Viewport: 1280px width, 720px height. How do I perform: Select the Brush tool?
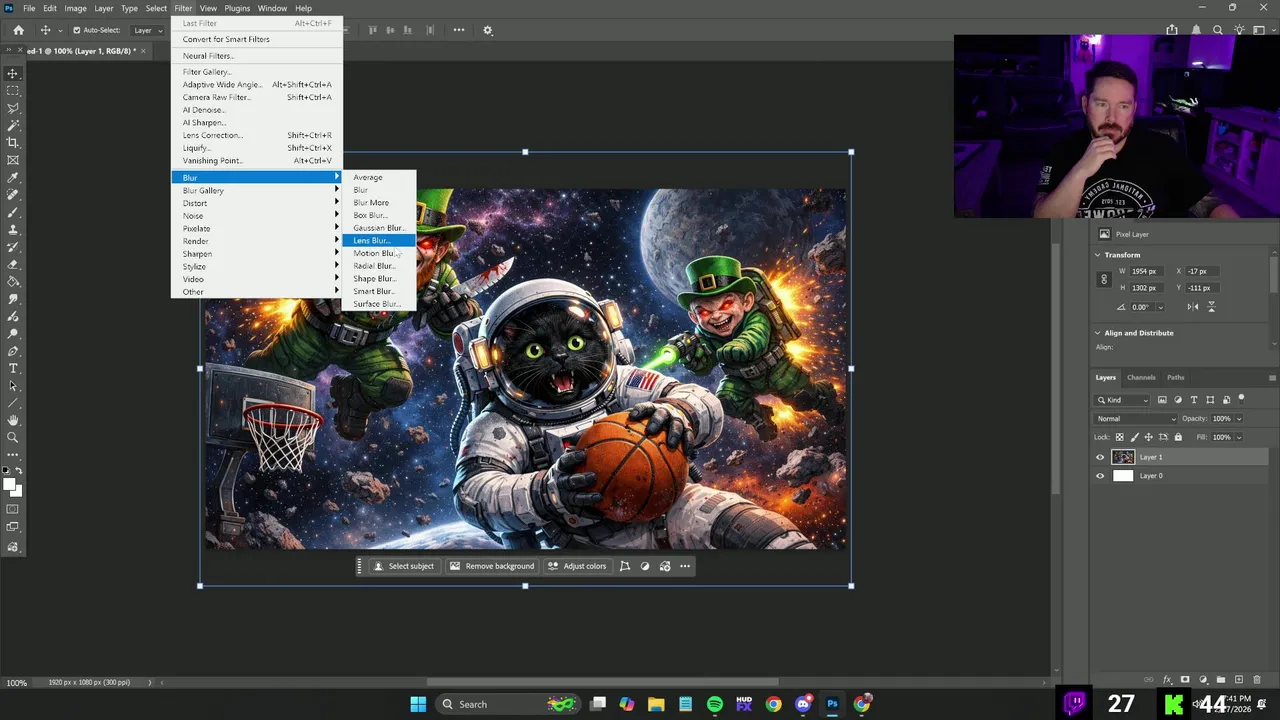pos(13,212)
